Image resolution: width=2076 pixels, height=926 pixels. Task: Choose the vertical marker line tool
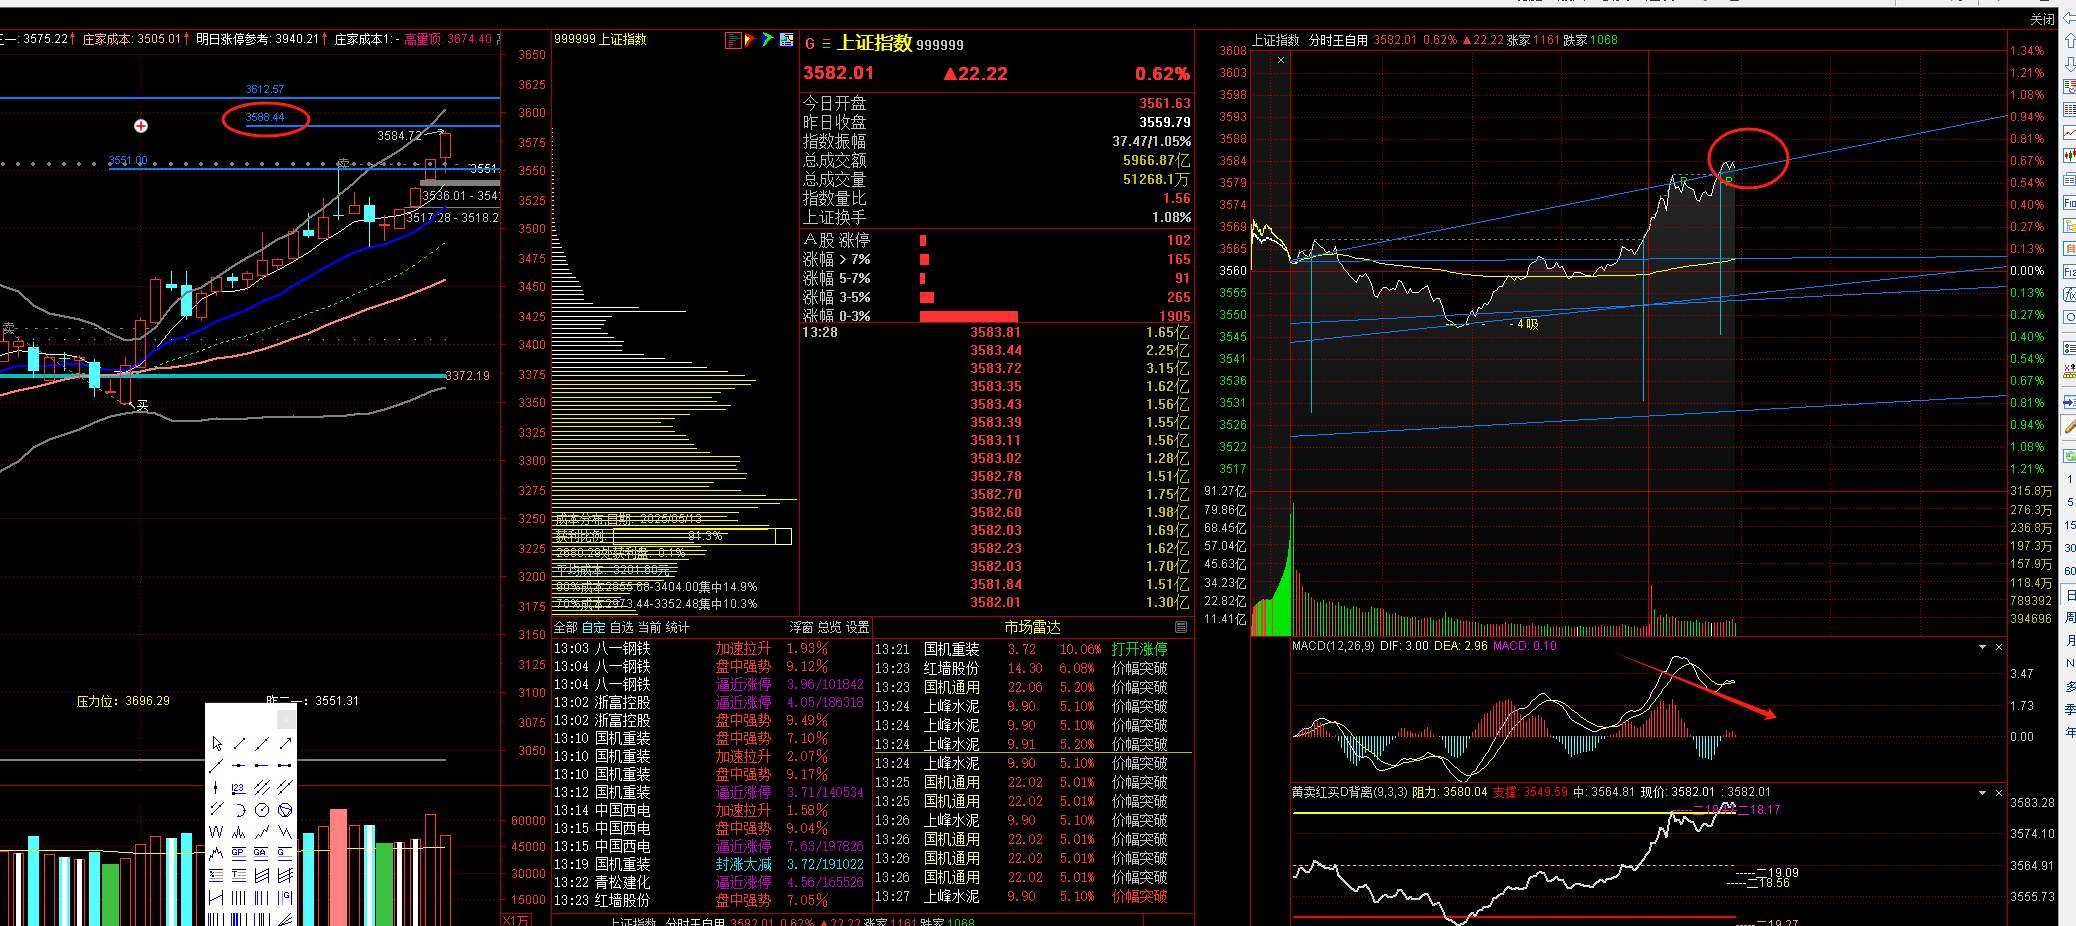(x=216, y=787)
